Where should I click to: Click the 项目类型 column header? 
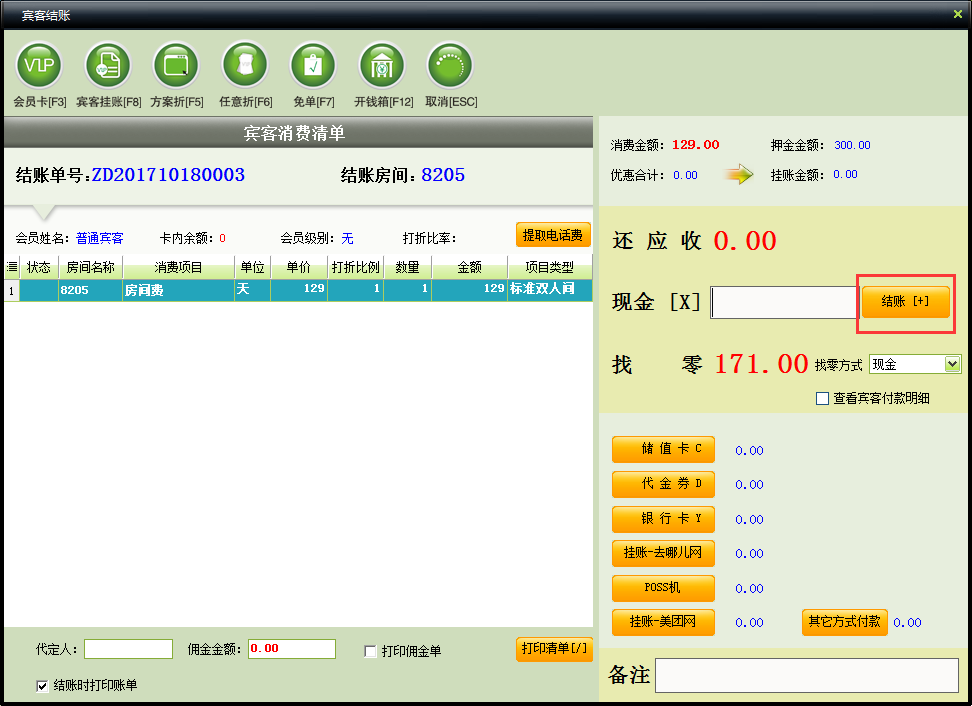pyautogui.click(x=550, y=267)
